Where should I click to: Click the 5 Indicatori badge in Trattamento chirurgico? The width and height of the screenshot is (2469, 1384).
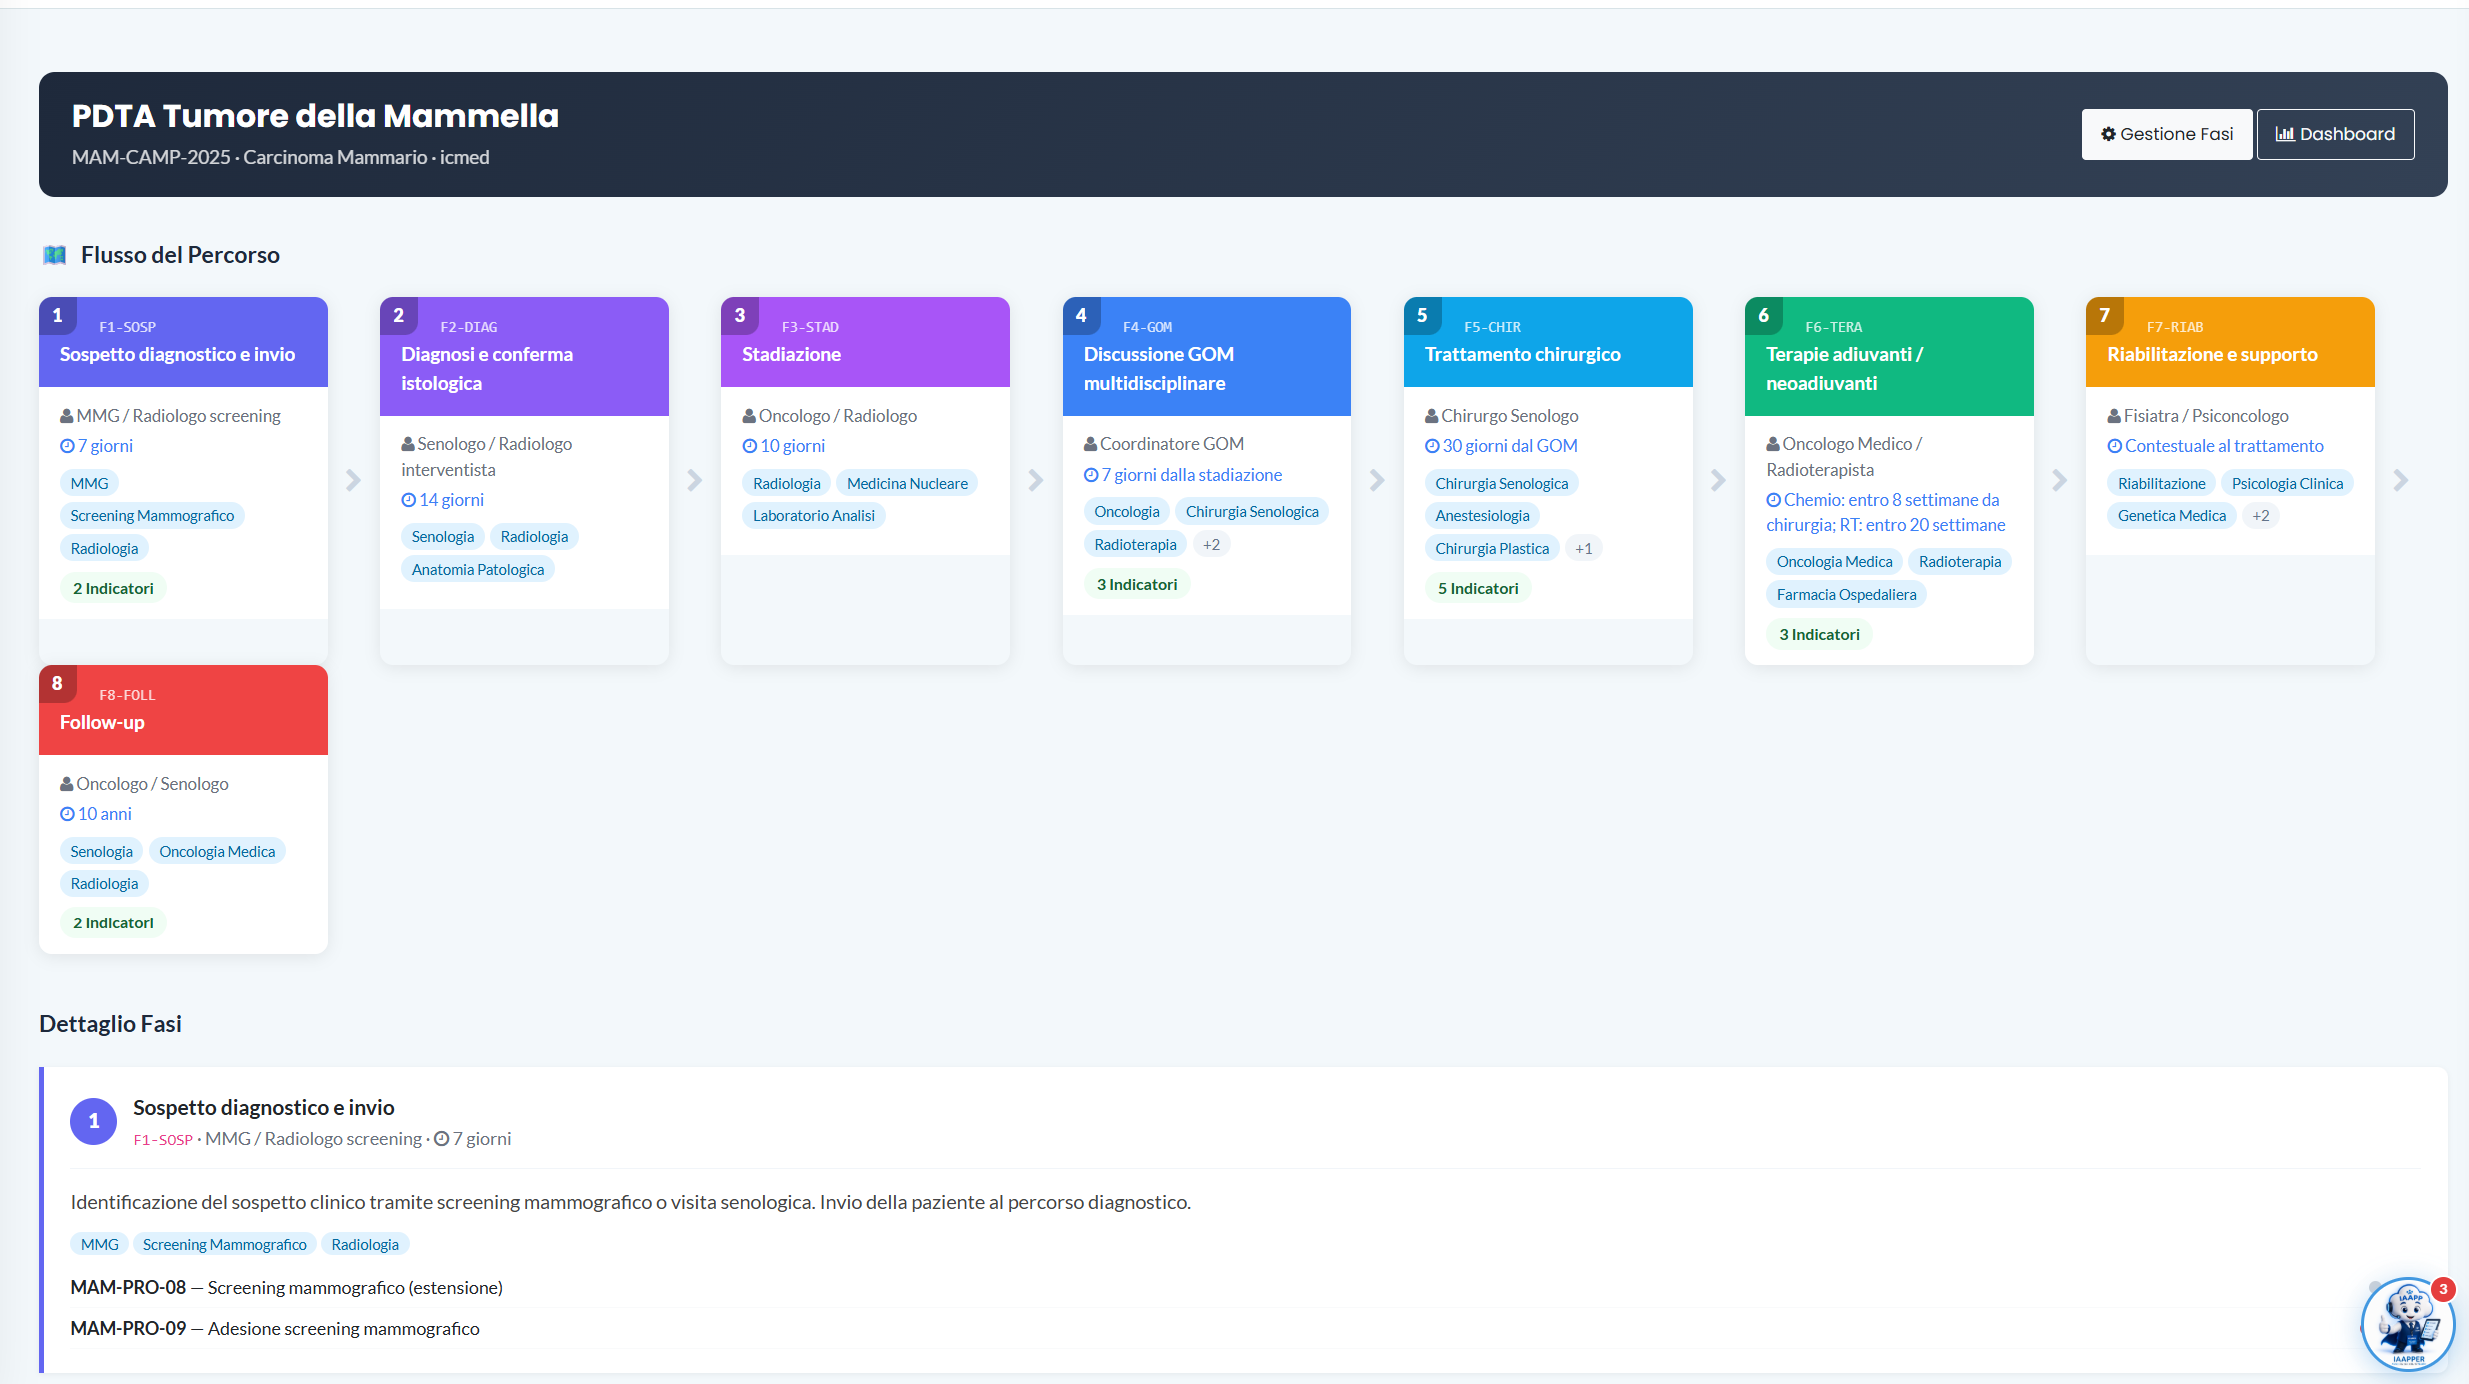tap(1478, 589)
